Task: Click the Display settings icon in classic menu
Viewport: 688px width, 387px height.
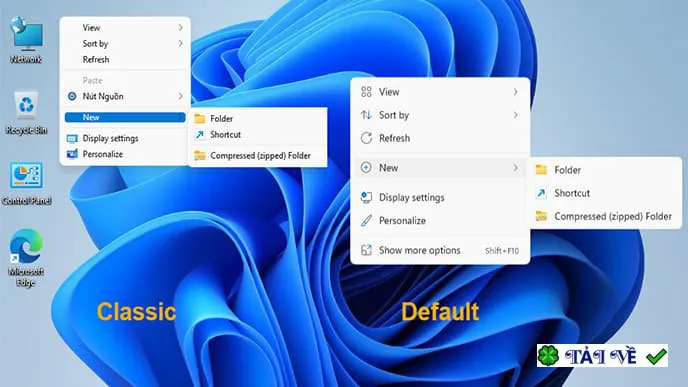Action: click(x=72, y=139)
